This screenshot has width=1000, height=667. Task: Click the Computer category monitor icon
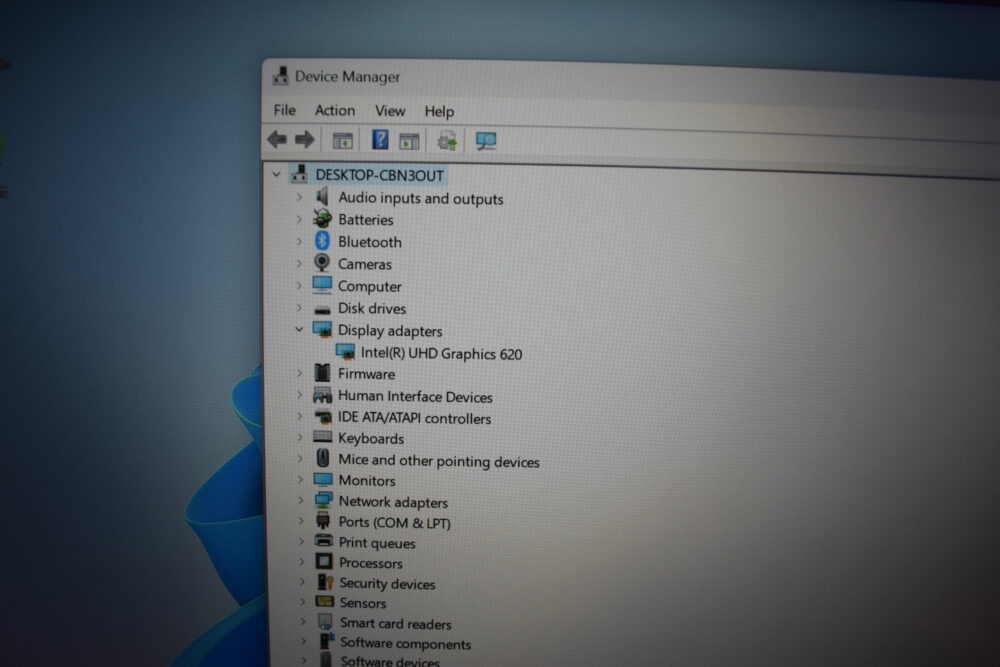(x=322, y=285)
